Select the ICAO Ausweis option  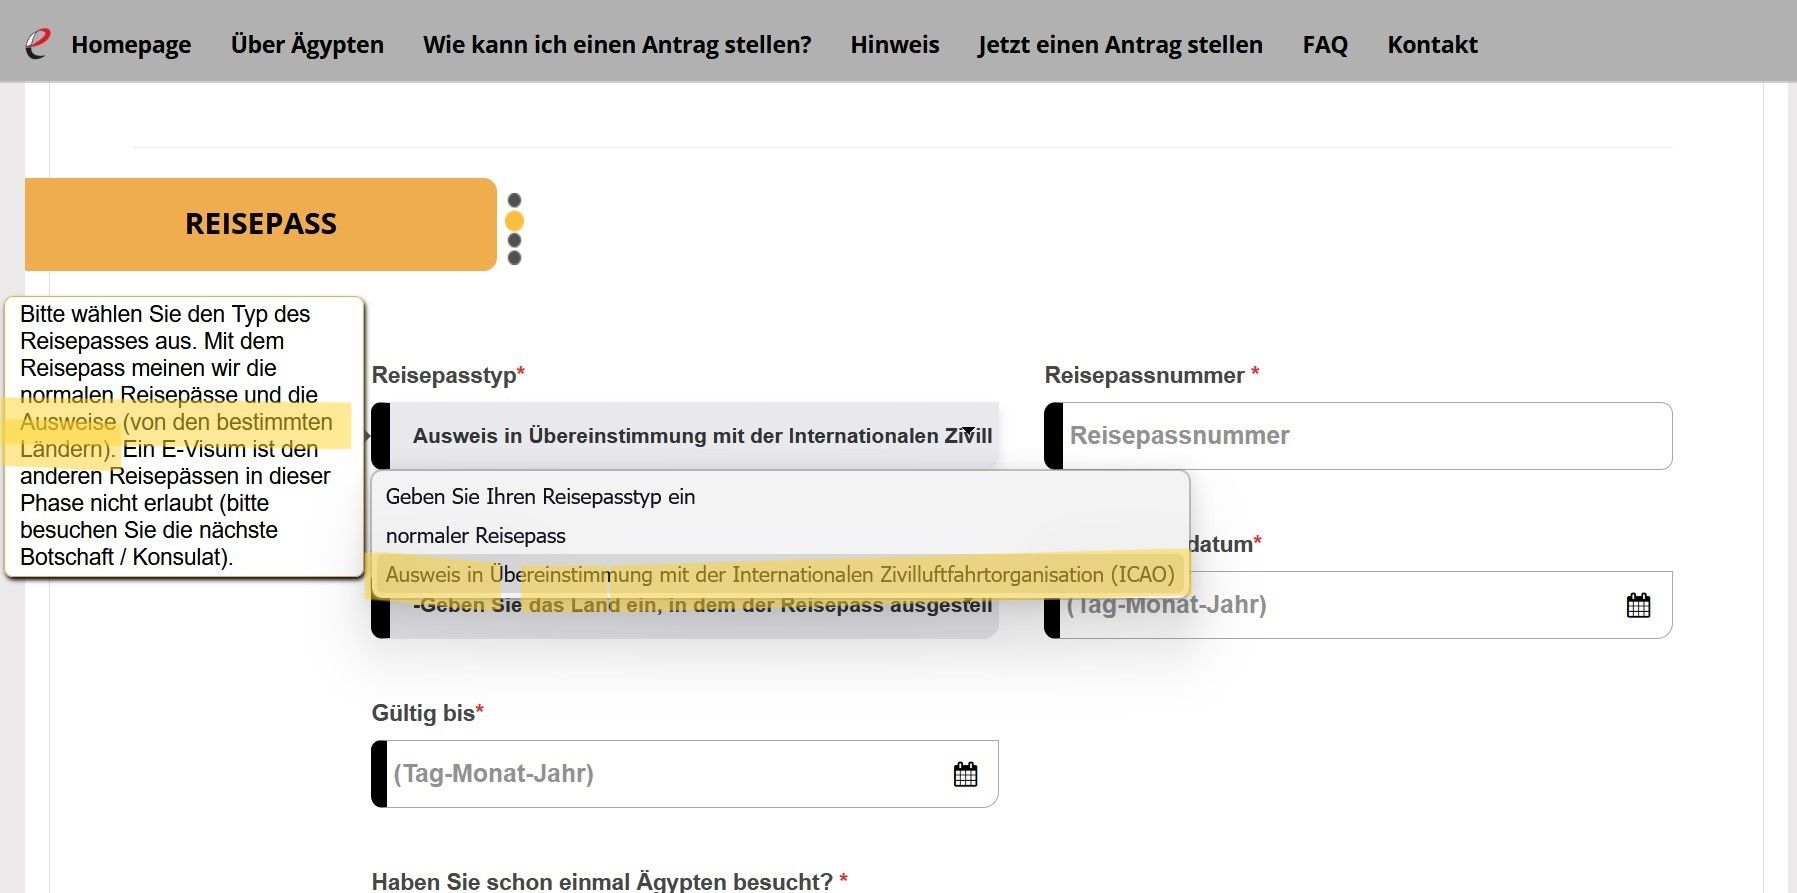coord(780,575)
